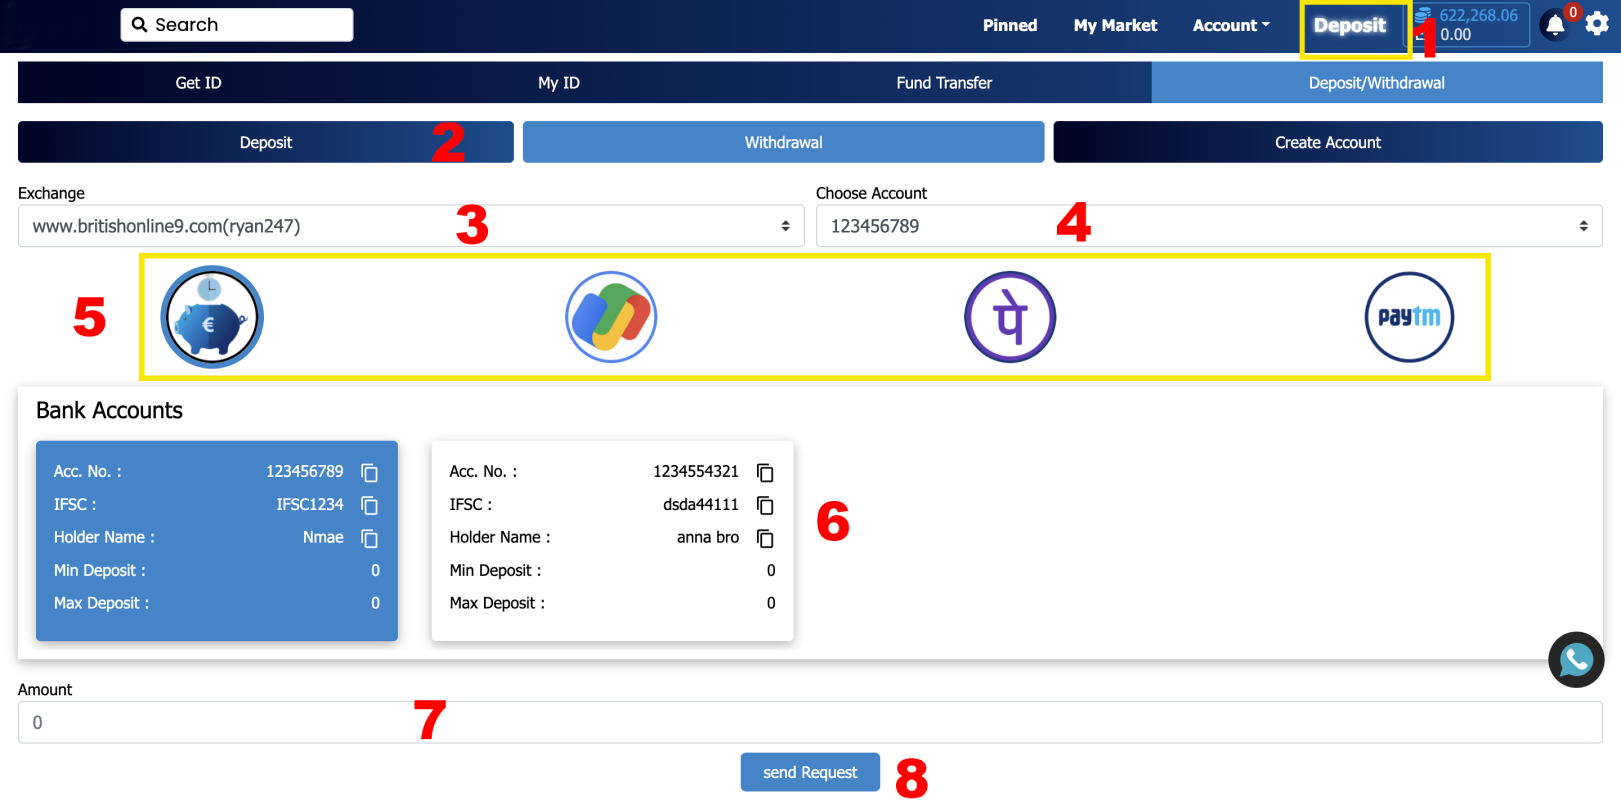The image size is (1621, 809).
Task: Click the Amount field label
Action: click(x=45, y=690)
